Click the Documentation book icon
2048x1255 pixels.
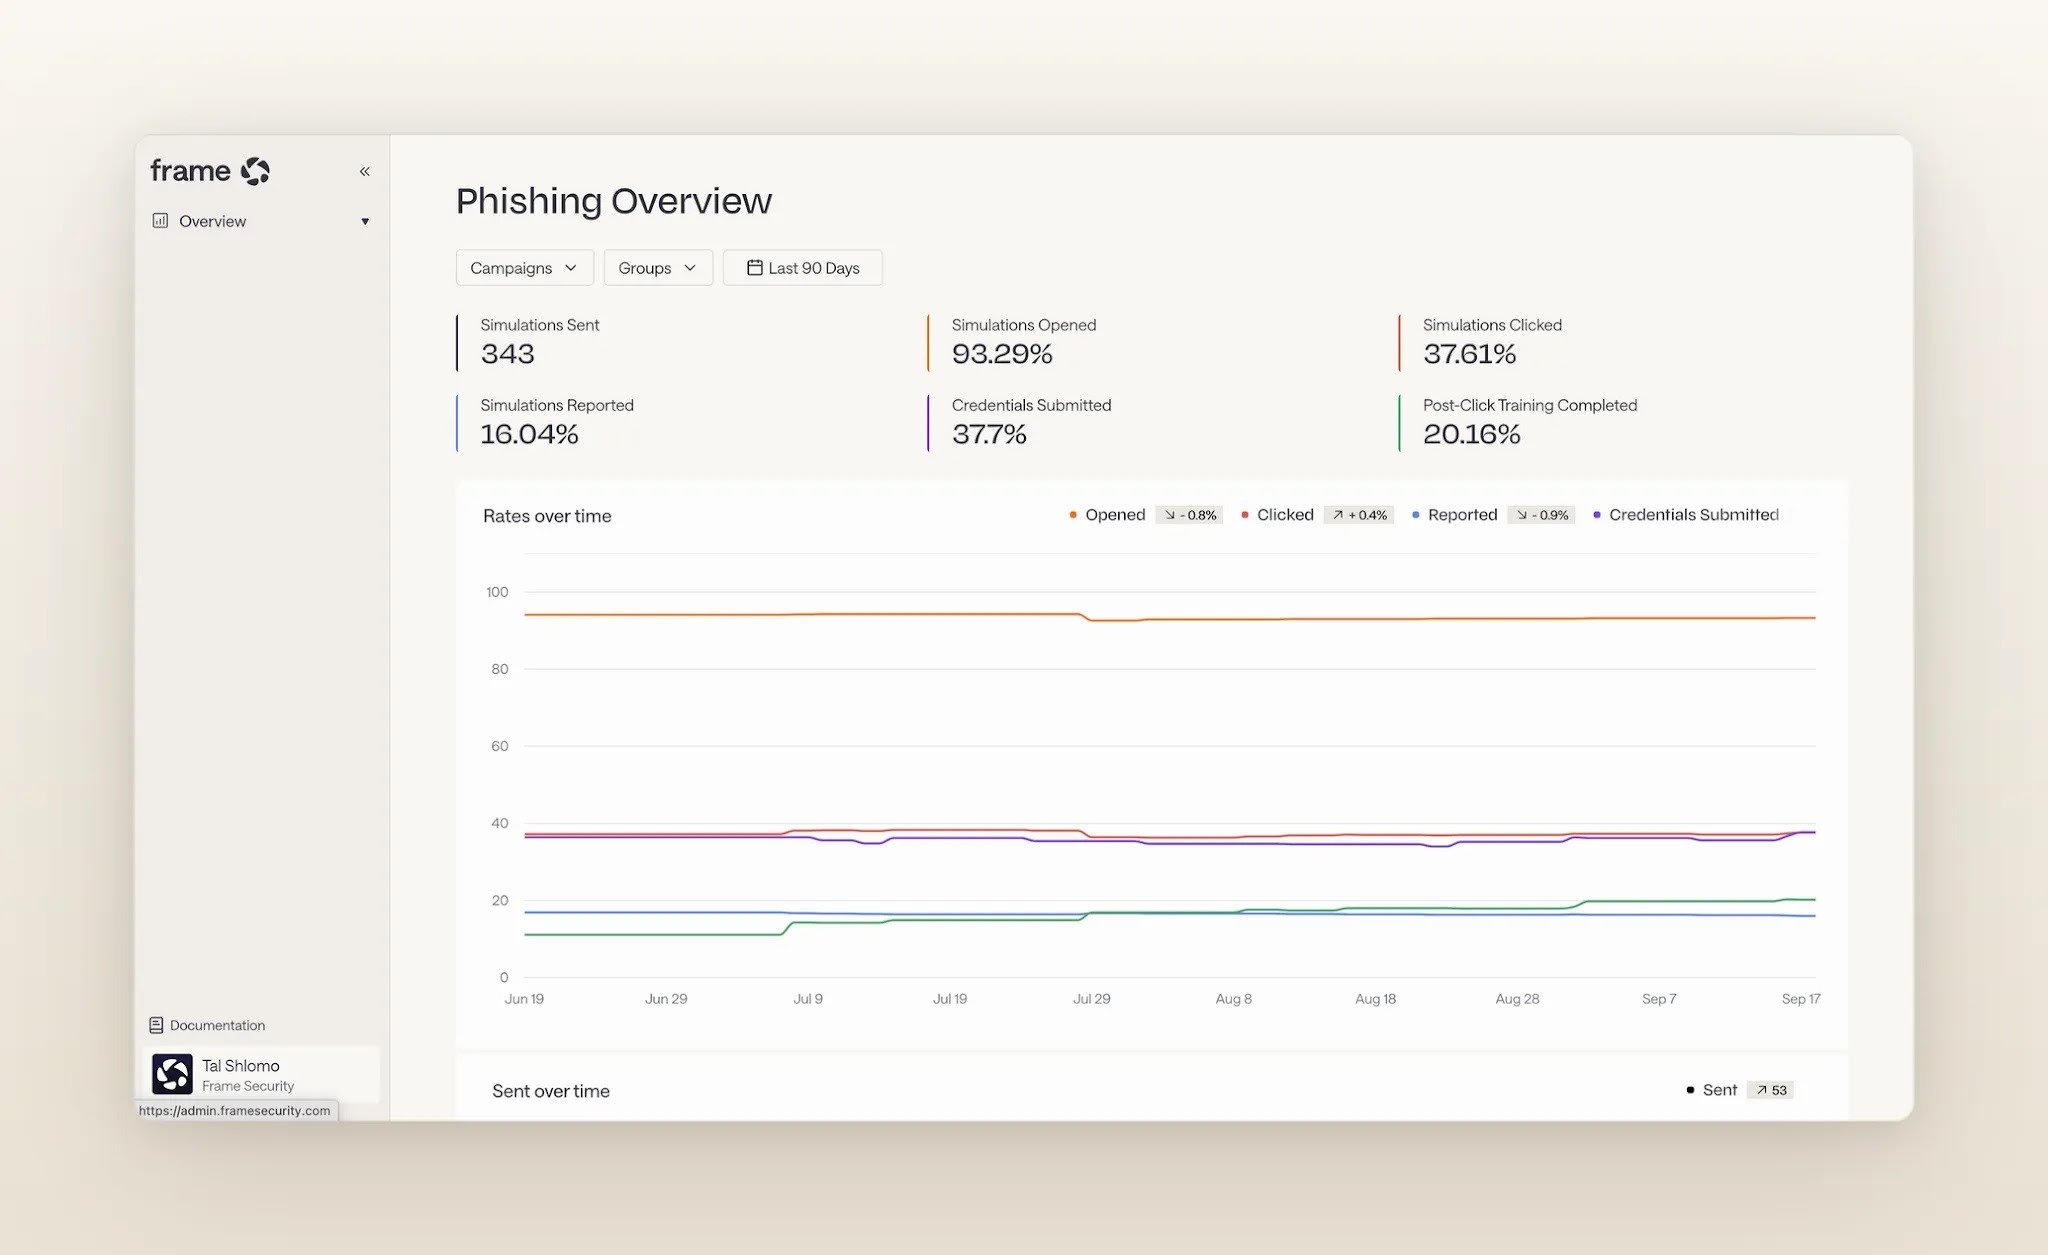point(156,1025)
